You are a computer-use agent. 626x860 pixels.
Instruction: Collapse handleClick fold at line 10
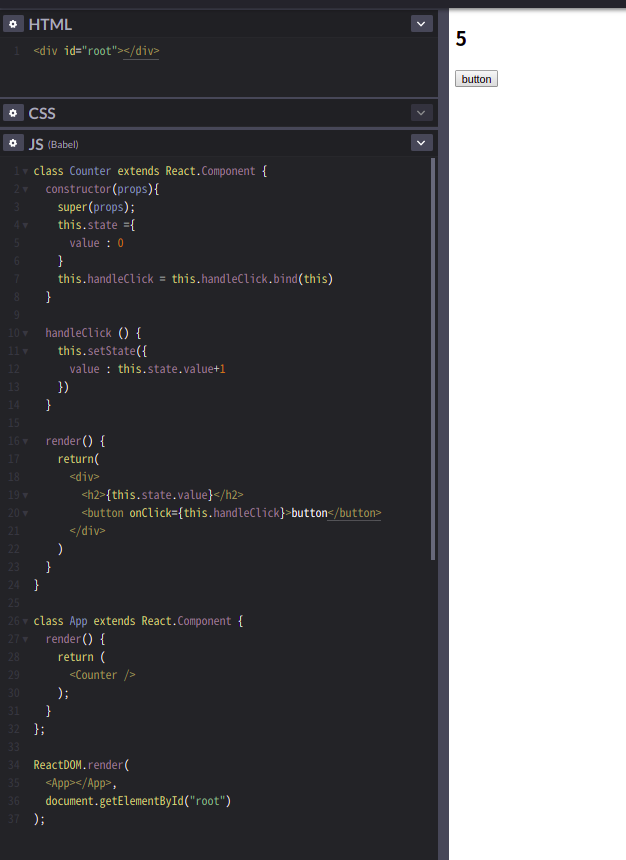(x=25, y=333)
